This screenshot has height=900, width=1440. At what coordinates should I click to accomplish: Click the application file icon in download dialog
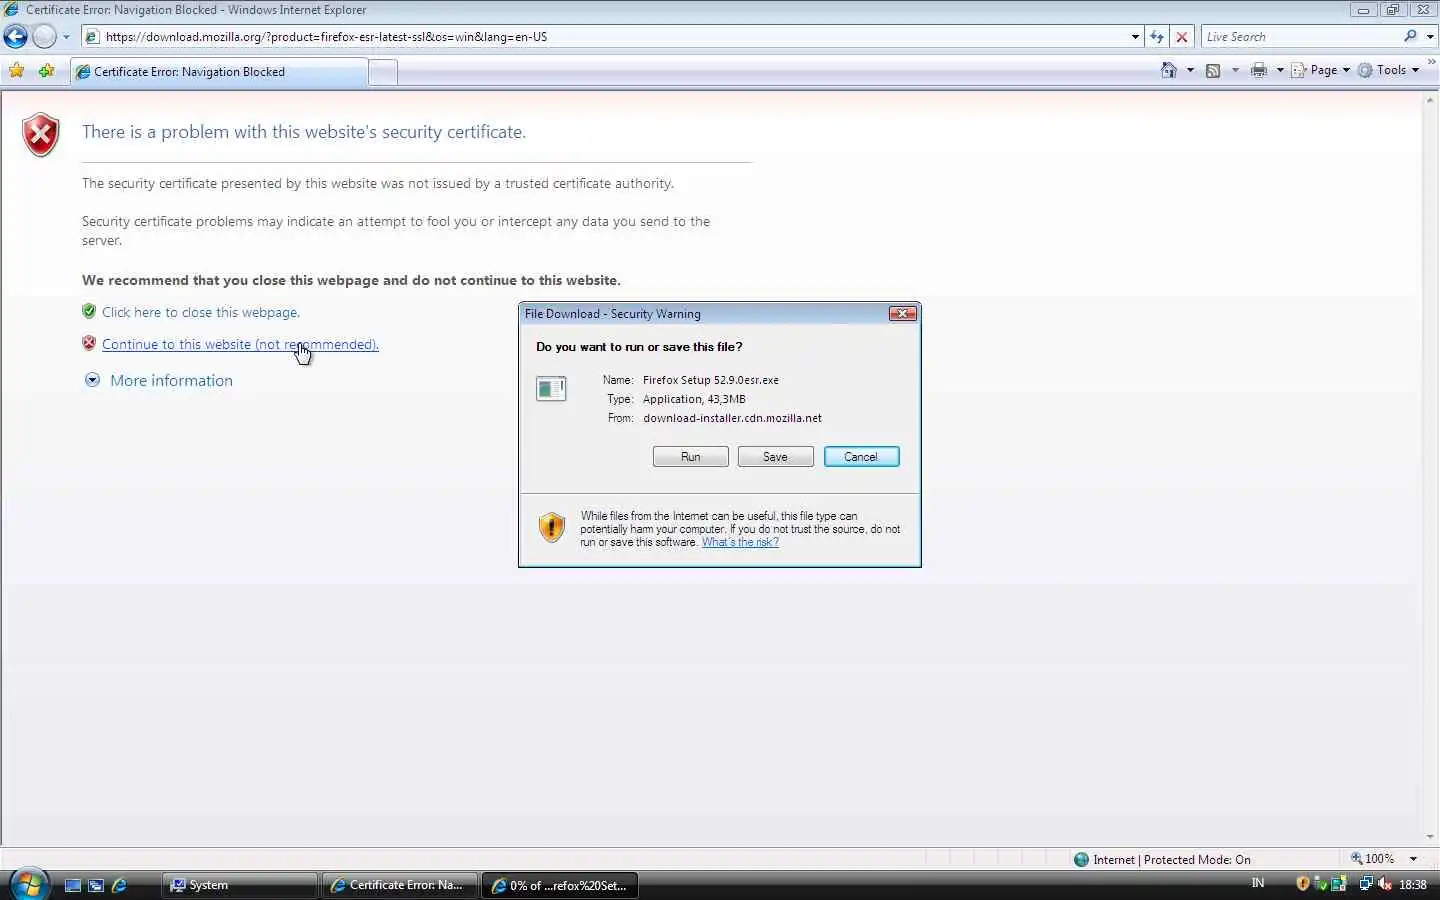coord(551,388)
